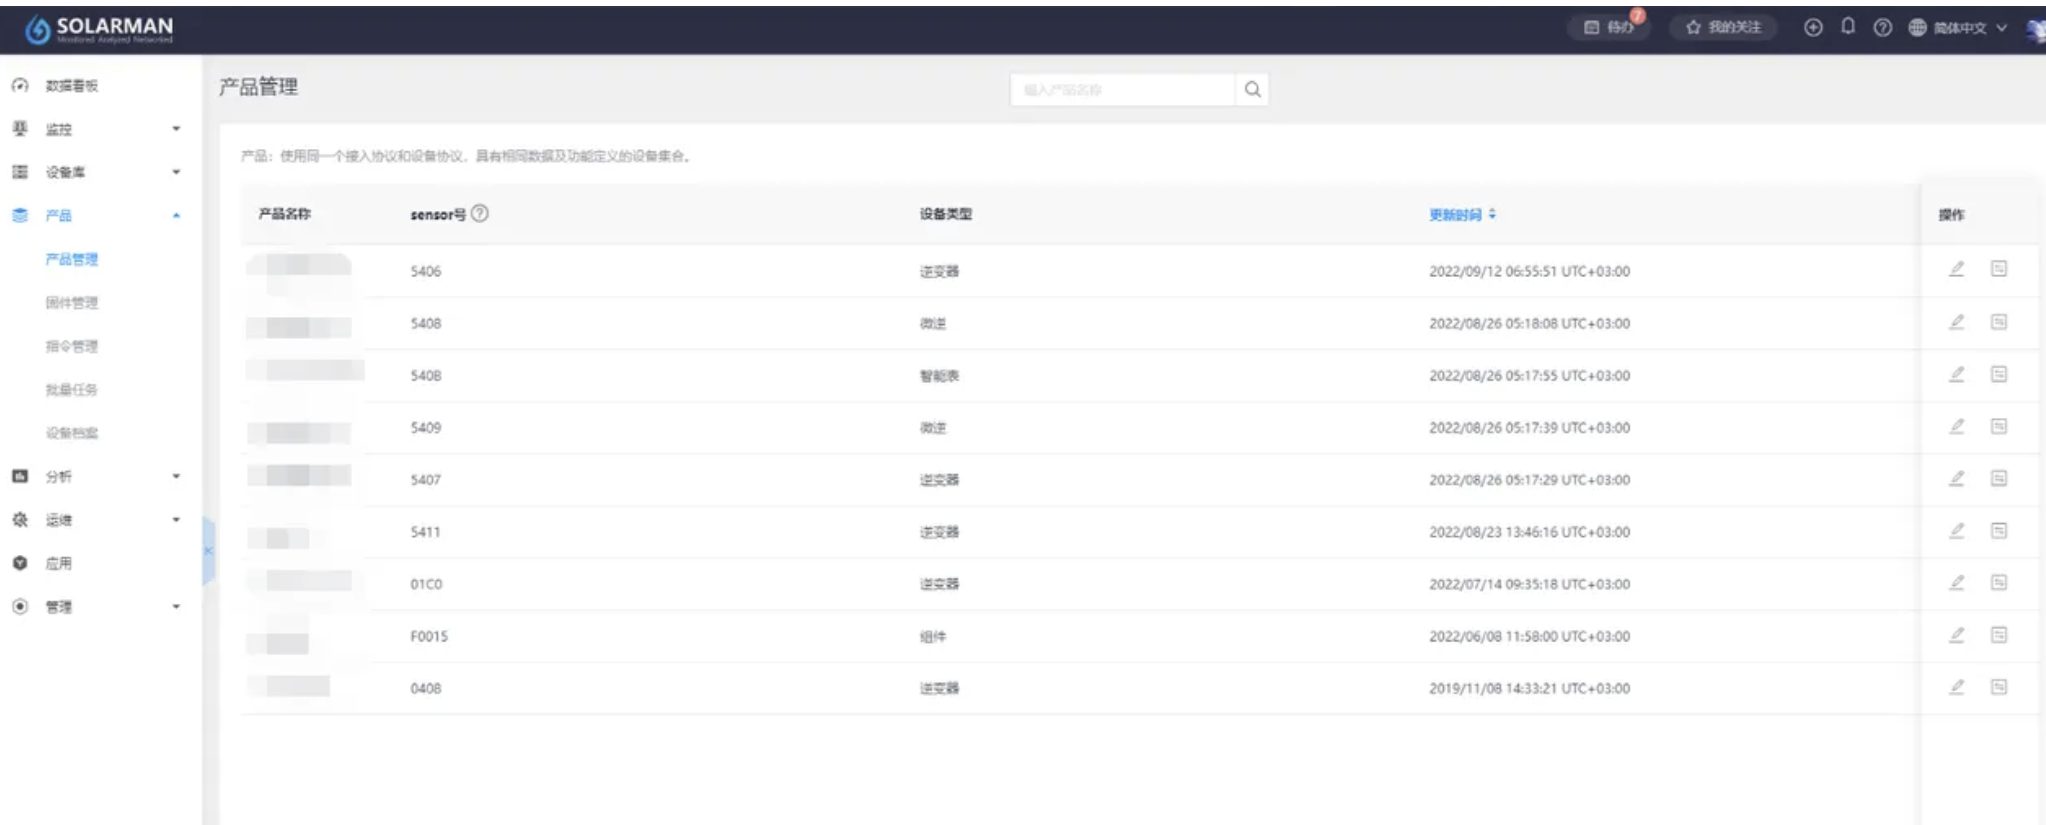This screenshot has height=825, width=2046.
Task: Click the plus add icon in header
Action: coord(1813,28)
